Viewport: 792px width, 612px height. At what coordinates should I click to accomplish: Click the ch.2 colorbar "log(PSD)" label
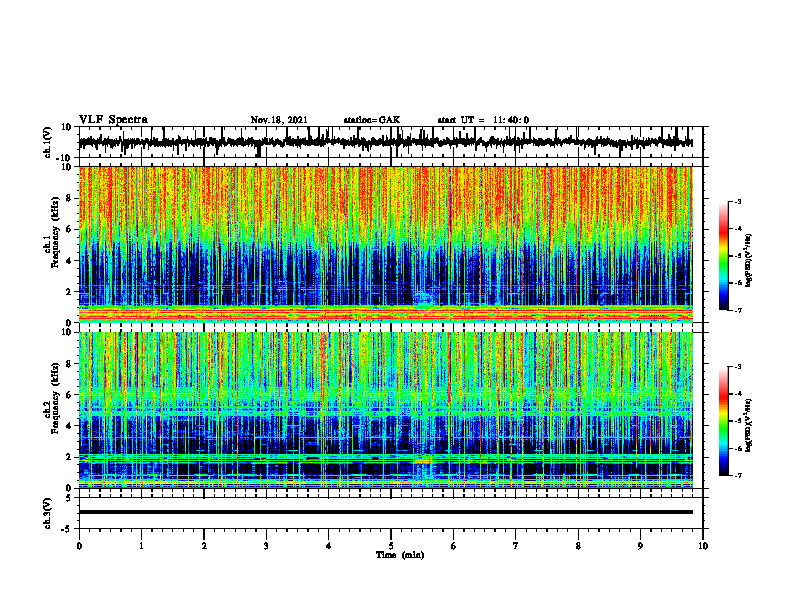749,424
